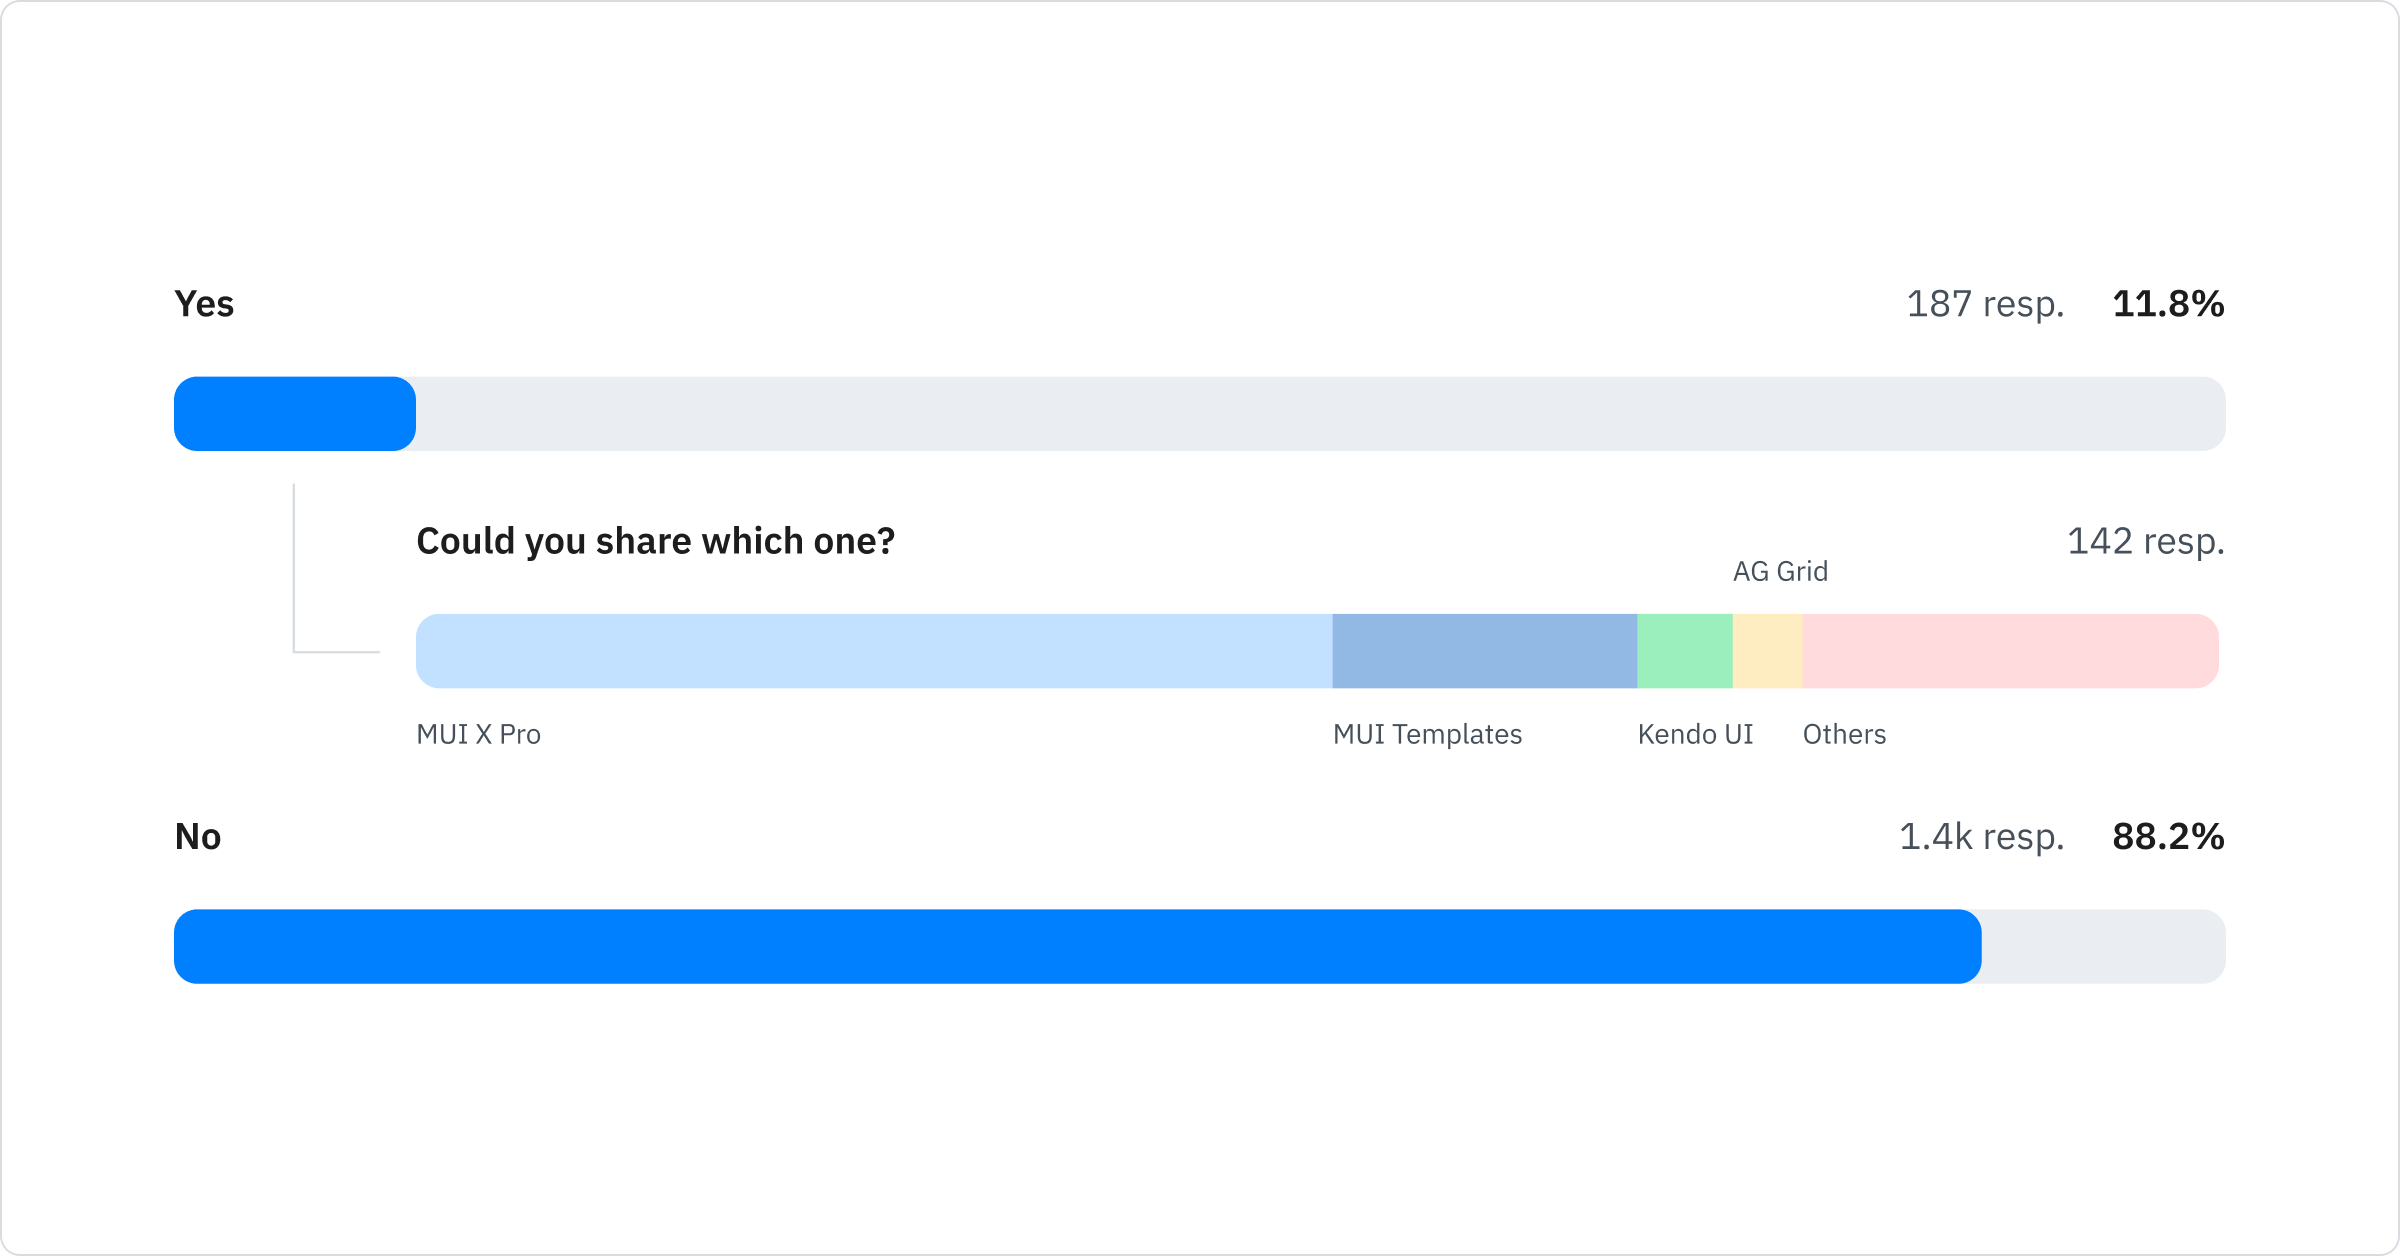The image size is (2400, 1256).
Task: Click the "11.8%" percentage value
Action: 2168,304
